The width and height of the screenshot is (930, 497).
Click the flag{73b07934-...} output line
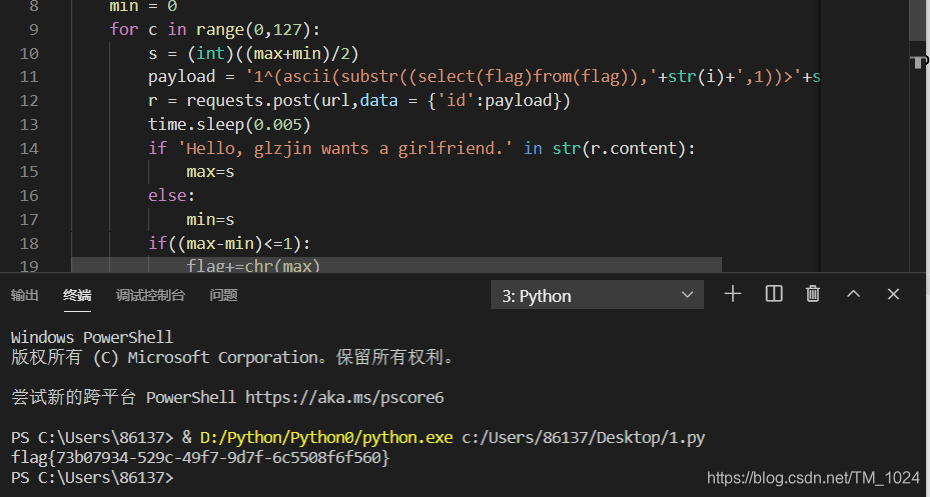pos(200,457)
